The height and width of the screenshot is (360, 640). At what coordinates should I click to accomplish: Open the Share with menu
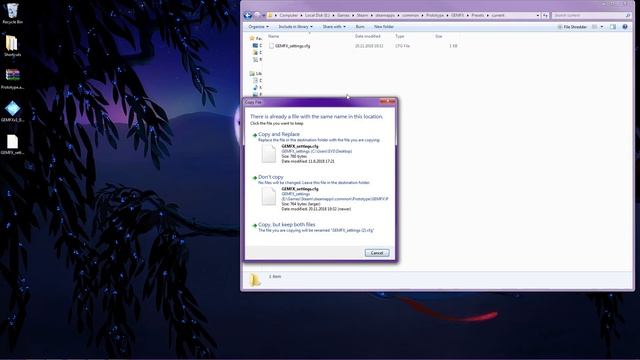click(x=334, y=27)
